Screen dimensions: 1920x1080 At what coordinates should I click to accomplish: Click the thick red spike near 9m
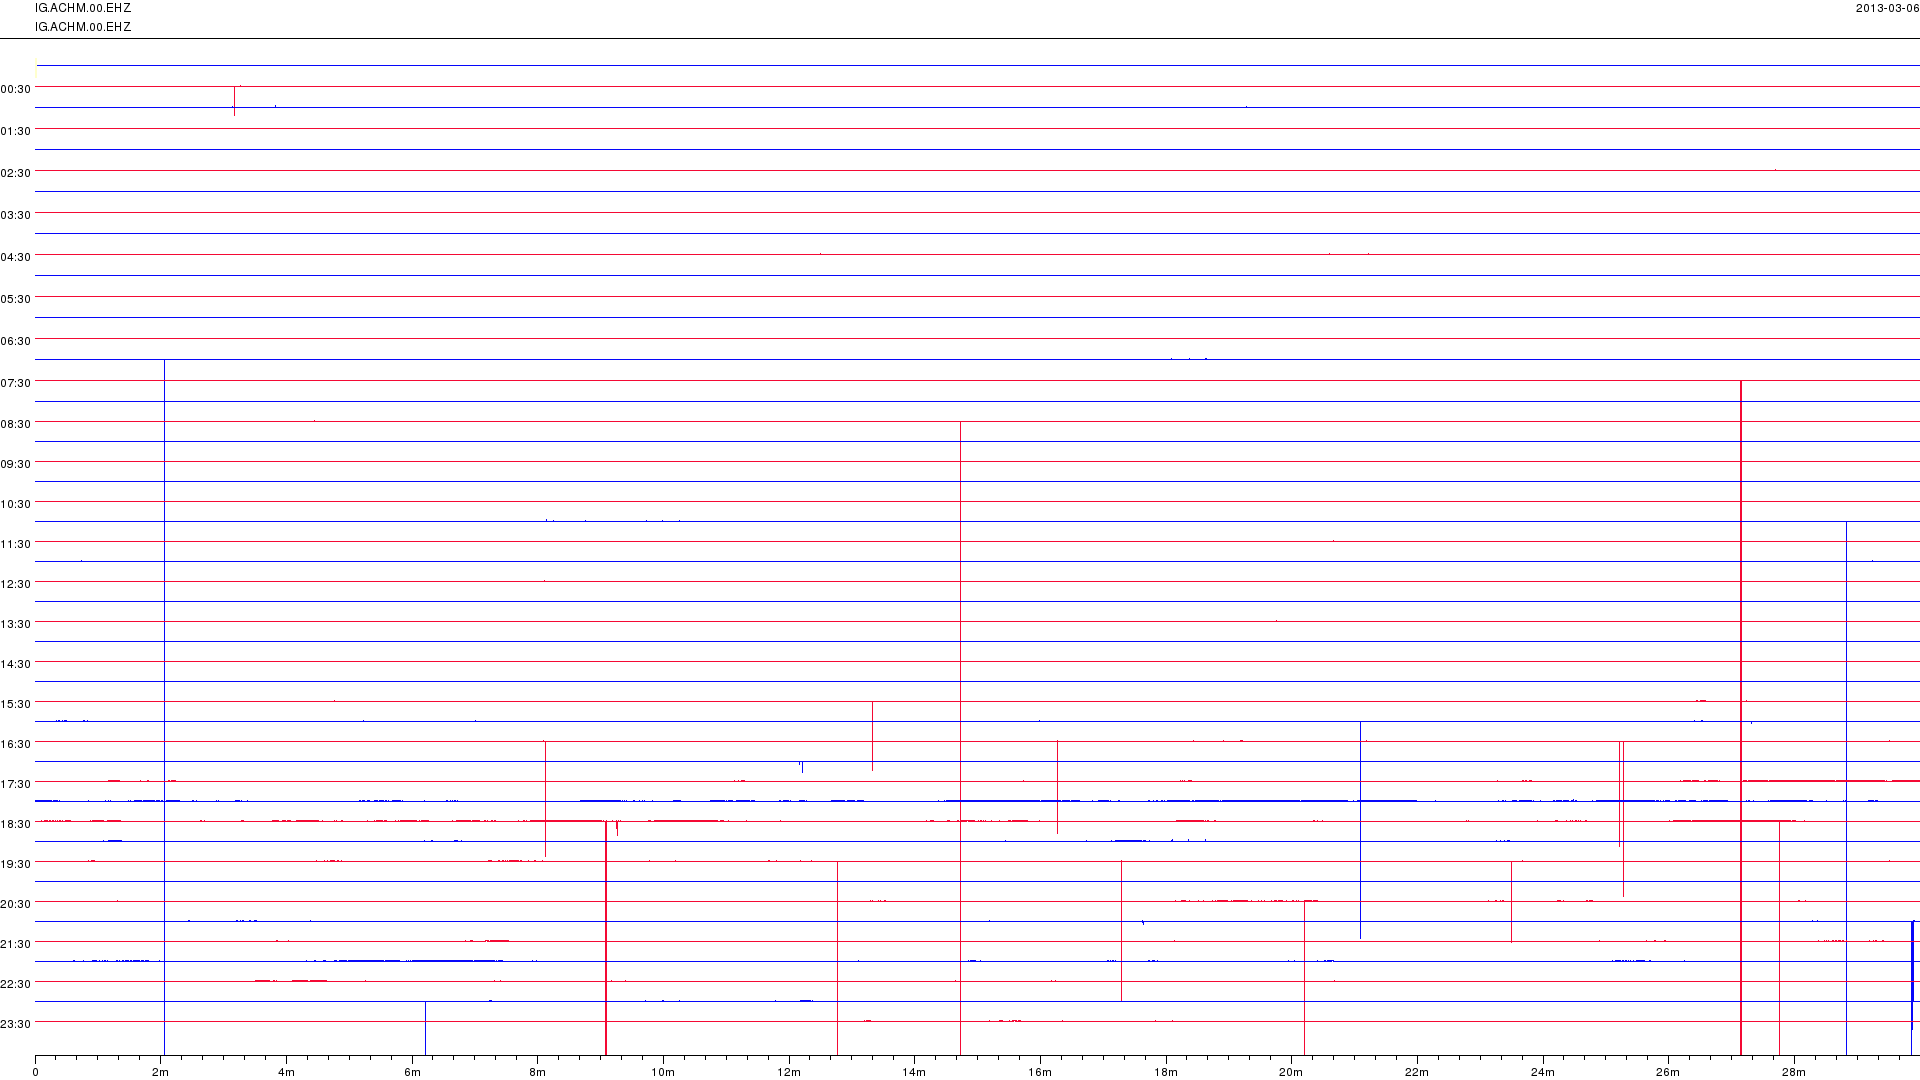coord(606,937)
